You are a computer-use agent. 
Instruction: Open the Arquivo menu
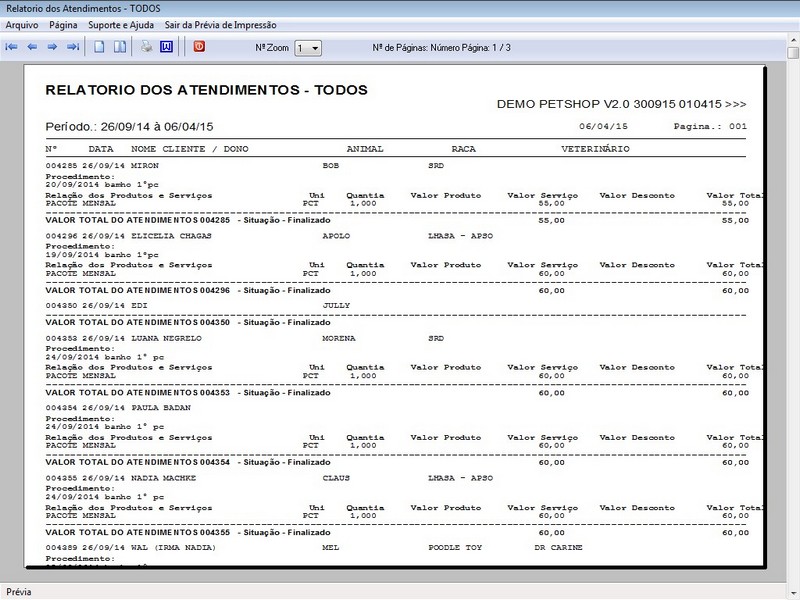coord(22,25)
